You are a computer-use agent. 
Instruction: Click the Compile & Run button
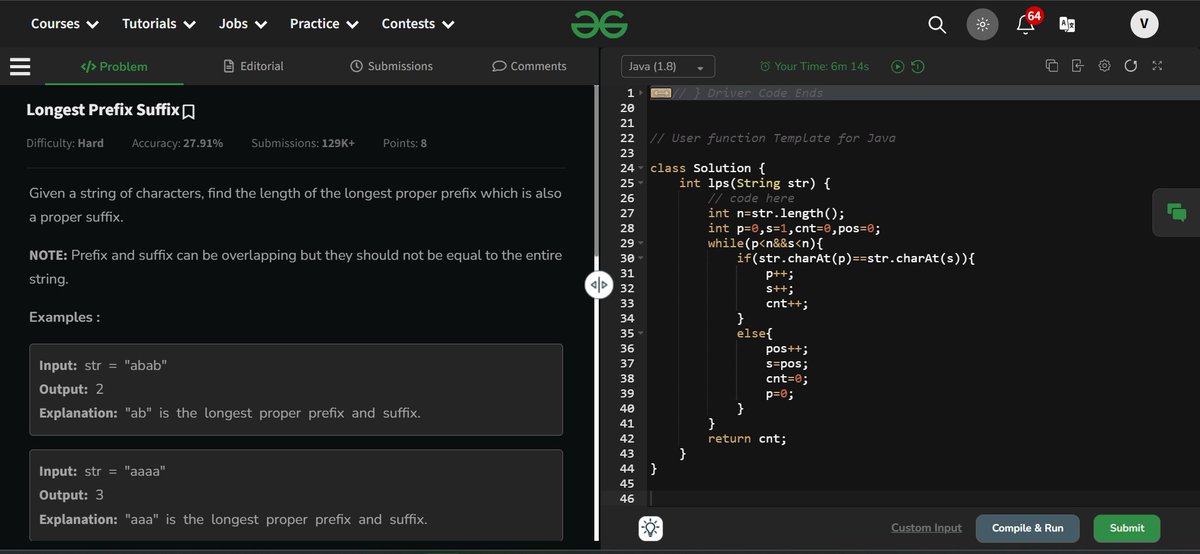click(1028, 528)
